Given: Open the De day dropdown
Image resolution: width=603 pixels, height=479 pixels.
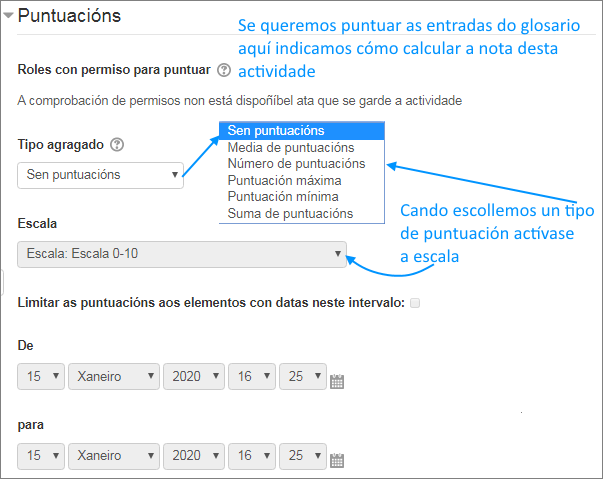Looking at the screenshot, I should [41, 376].
